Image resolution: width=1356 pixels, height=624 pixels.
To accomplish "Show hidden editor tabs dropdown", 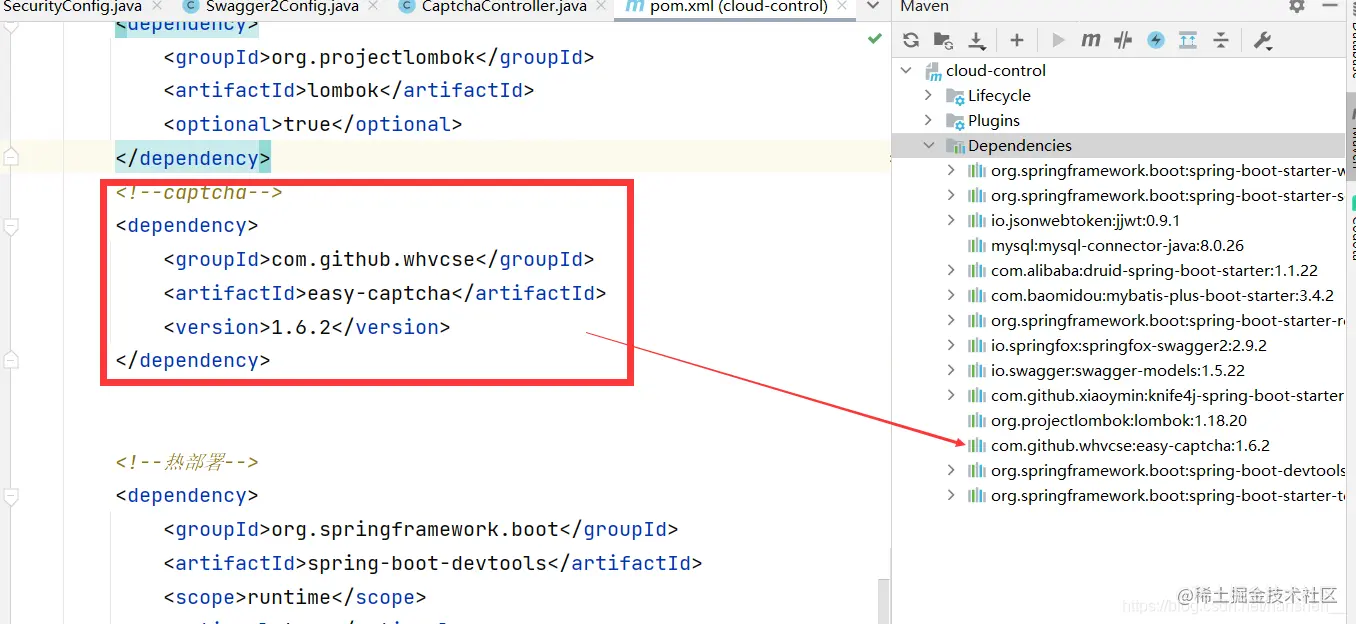I will click(x=873, y=6).
